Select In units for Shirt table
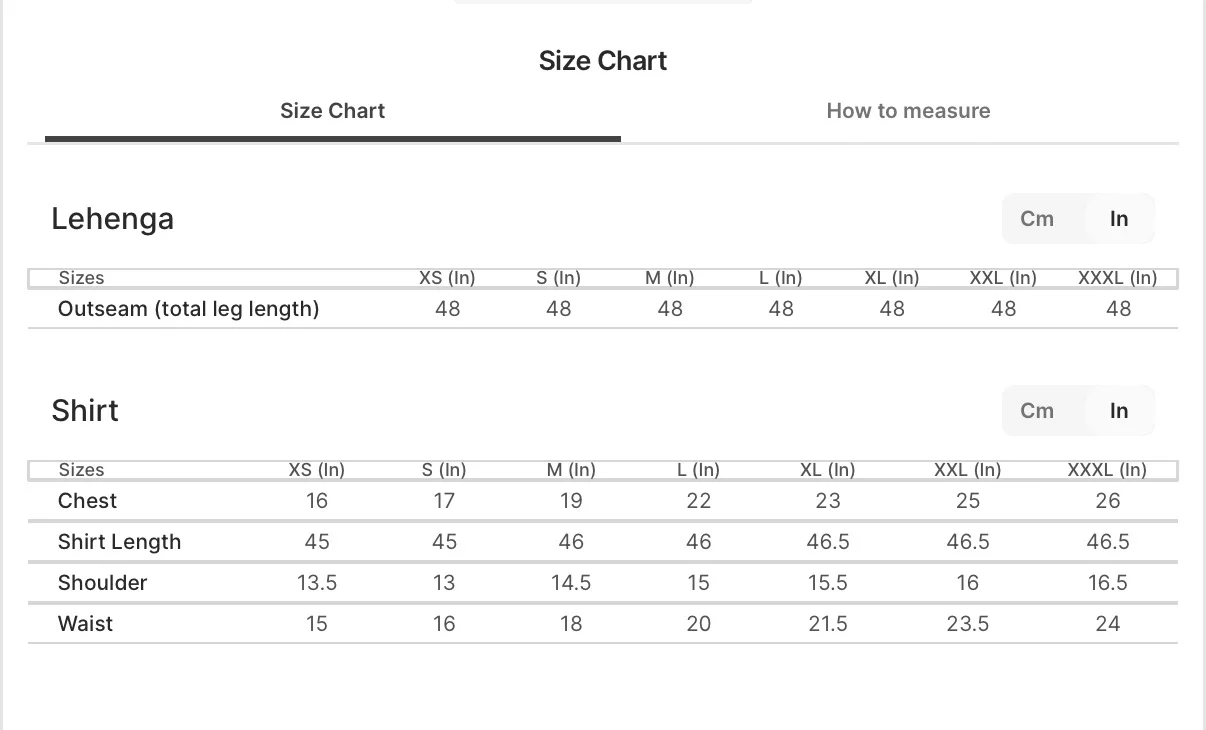 click(x=1119, y=411)
